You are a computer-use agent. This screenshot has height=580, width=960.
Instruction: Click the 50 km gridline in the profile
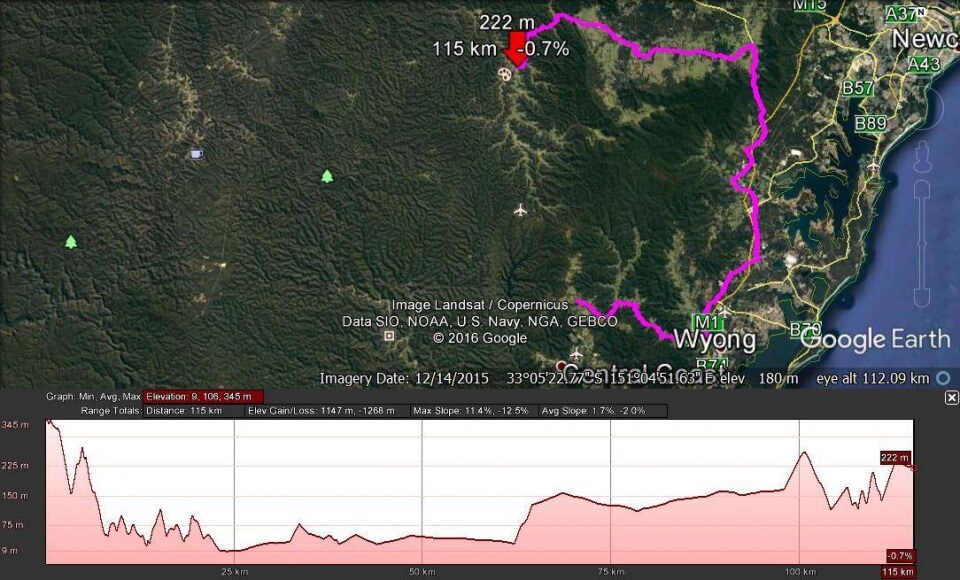[422, 491]
